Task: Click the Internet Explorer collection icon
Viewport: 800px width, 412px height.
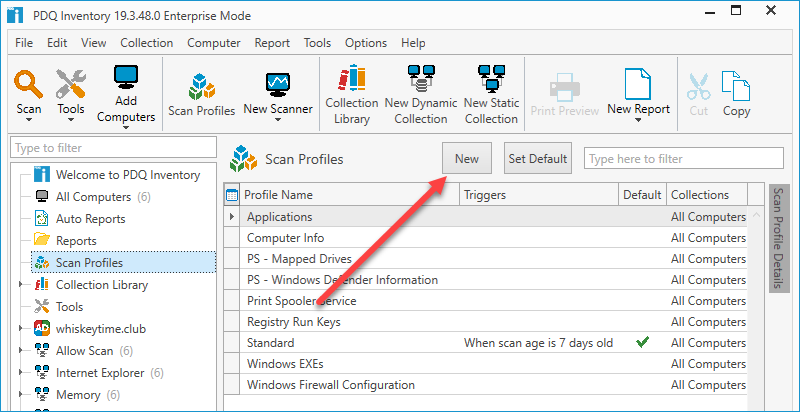Action: pyautogui.click(x=41, y=373)
